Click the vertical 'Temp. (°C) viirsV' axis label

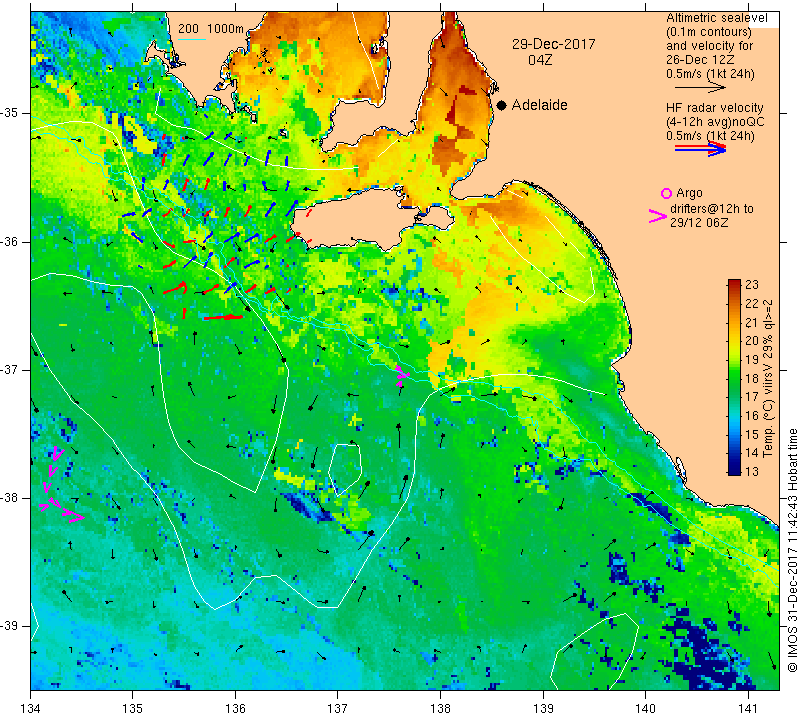point(768,378)
